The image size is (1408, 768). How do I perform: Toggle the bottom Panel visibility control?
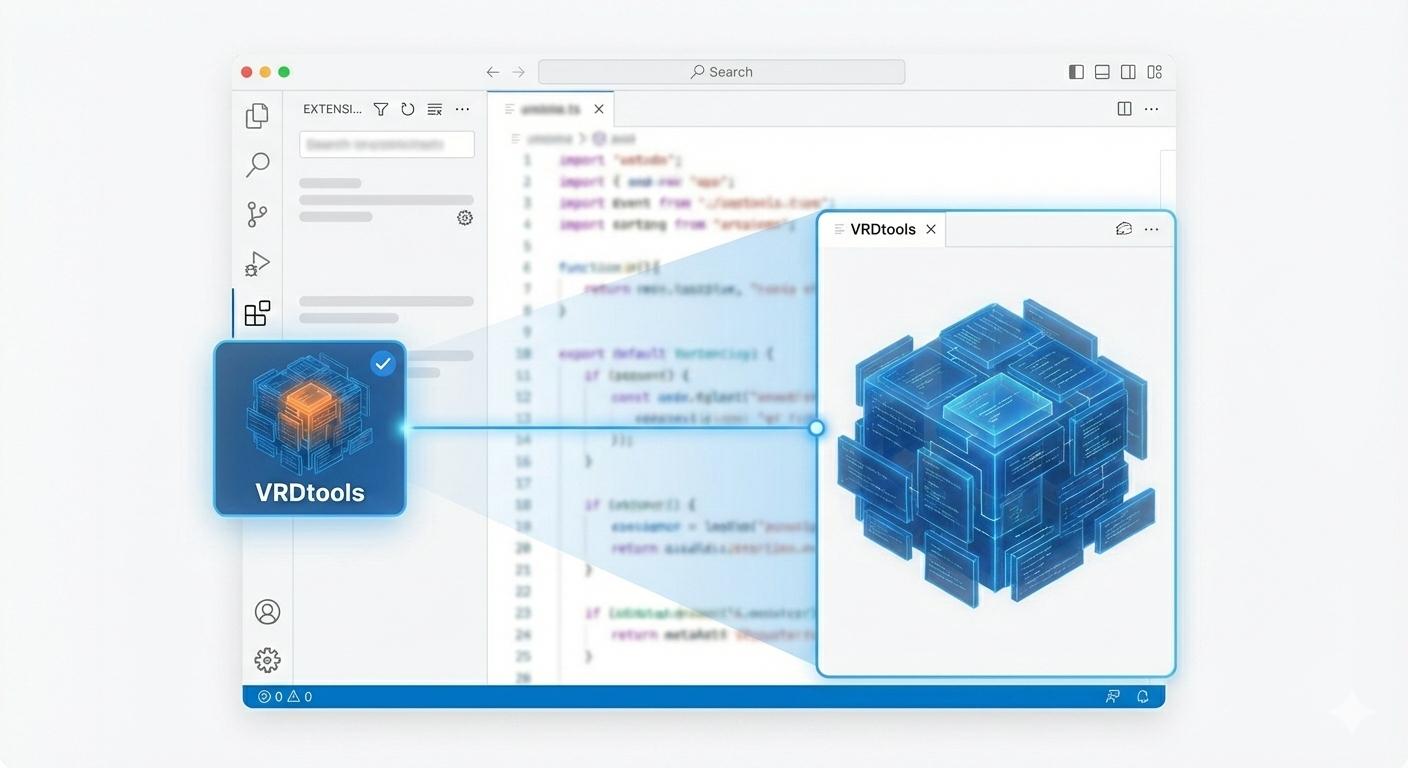[1101, 71]
